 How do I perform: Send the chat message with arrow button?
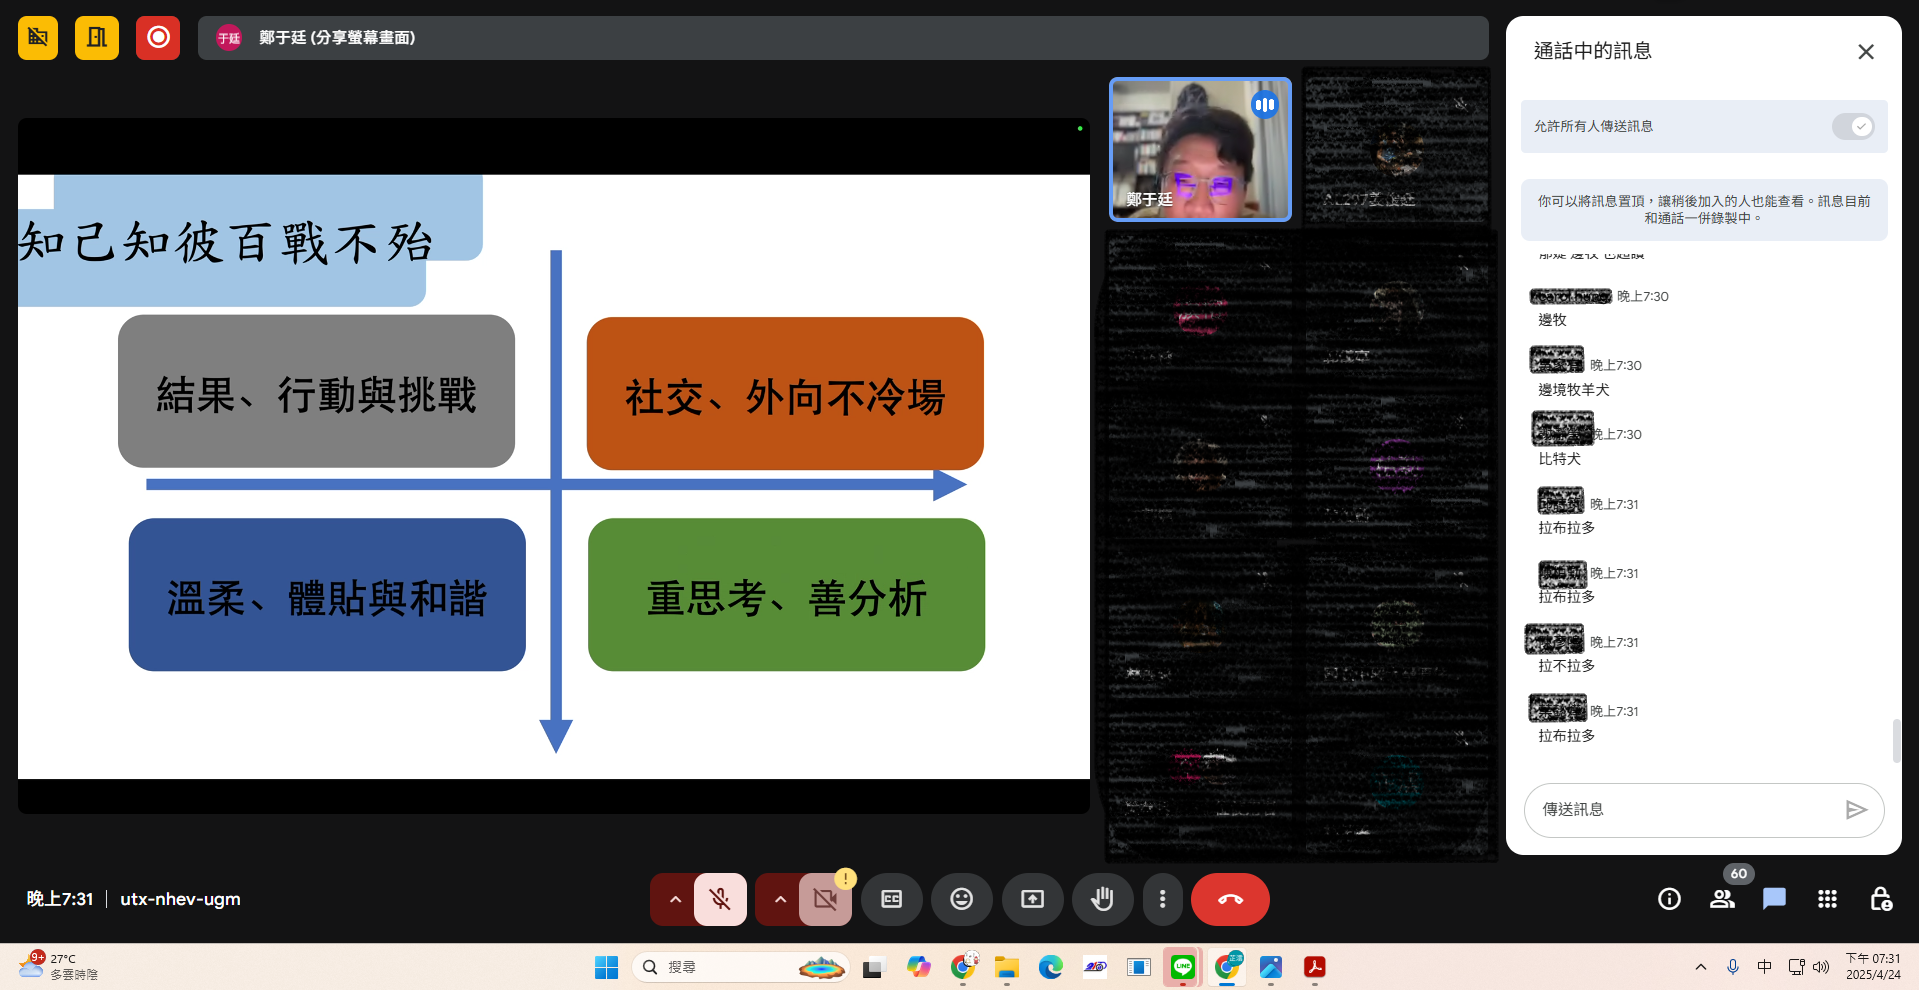tap(1856, 810)
